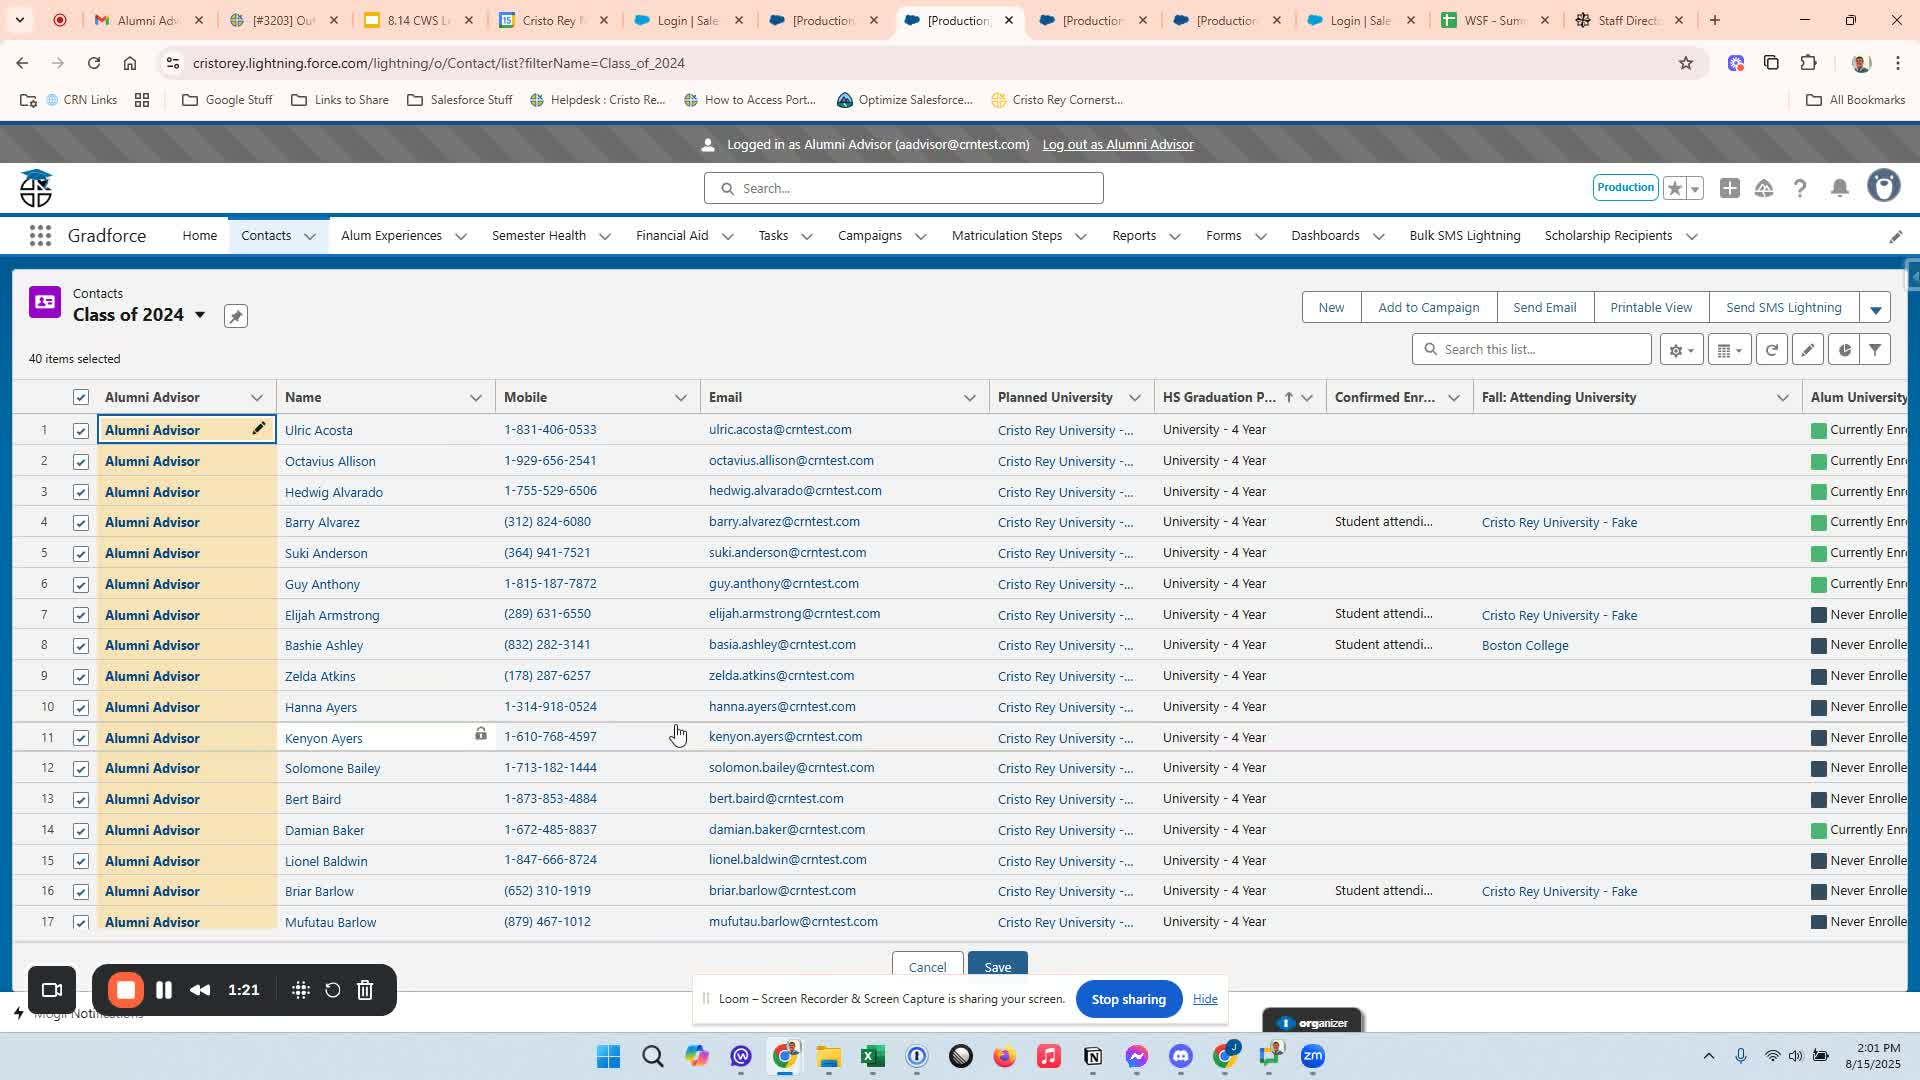This screenshot has height=1080, width=1920.
Task: Open Excel from the taskbar
Action: pyautogui.click(x=872, y=1057)
